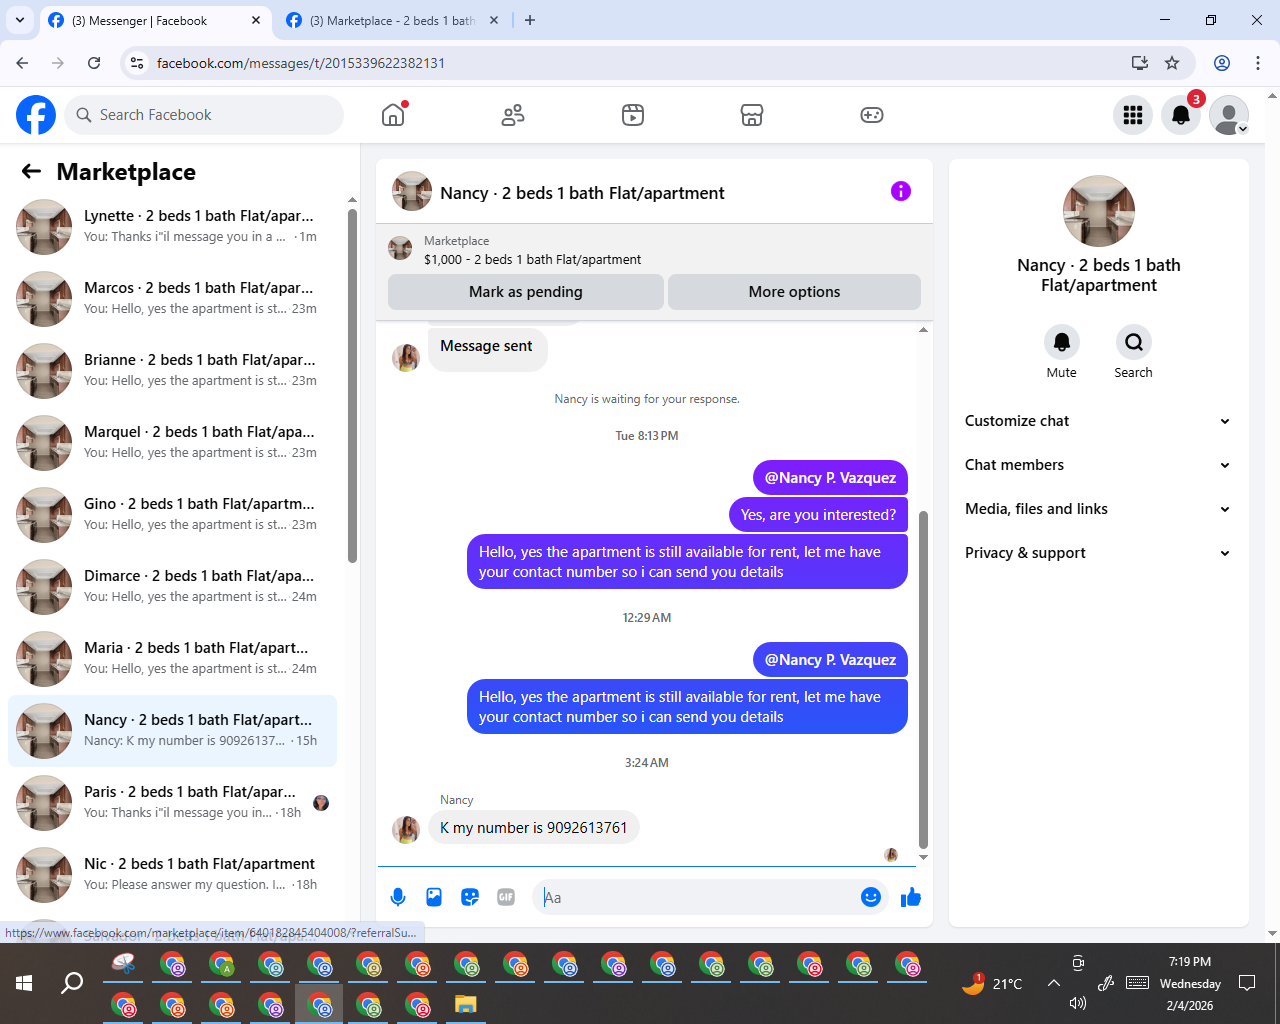Open the account profile avatar menu
This screenshot has height=1024, width=1280.
(x=1229, y=115)
